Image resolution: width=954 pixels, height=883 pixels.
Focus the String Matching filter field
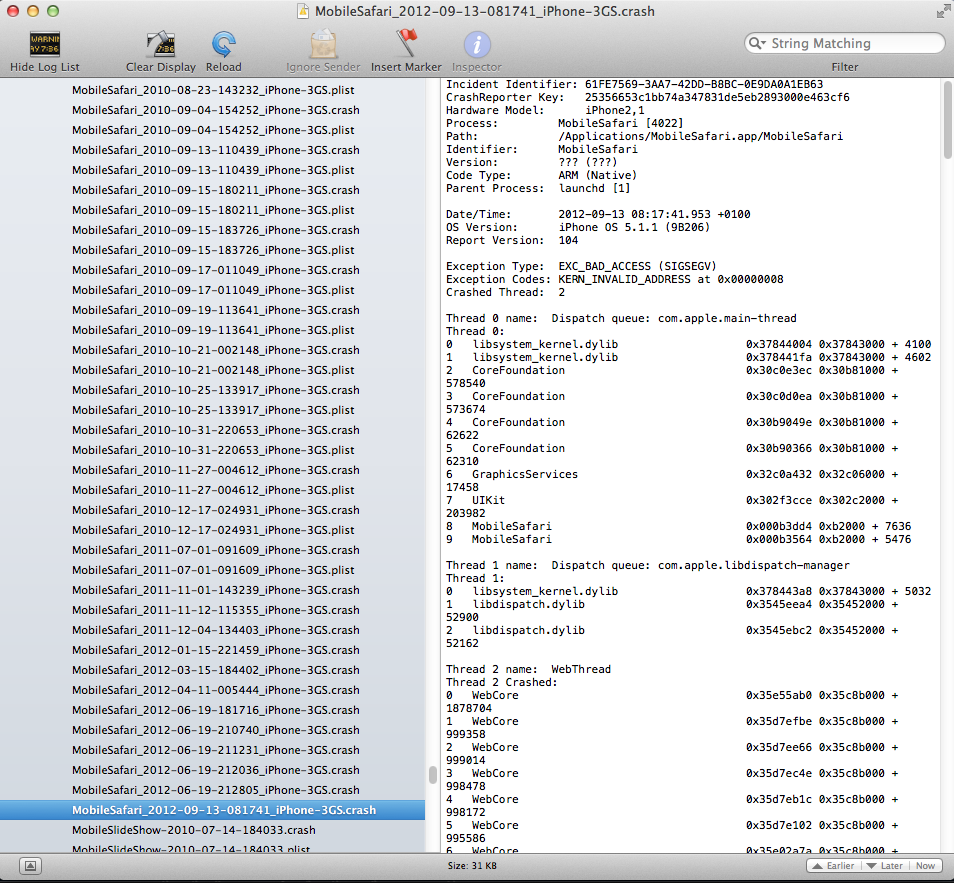click(844, 43)
